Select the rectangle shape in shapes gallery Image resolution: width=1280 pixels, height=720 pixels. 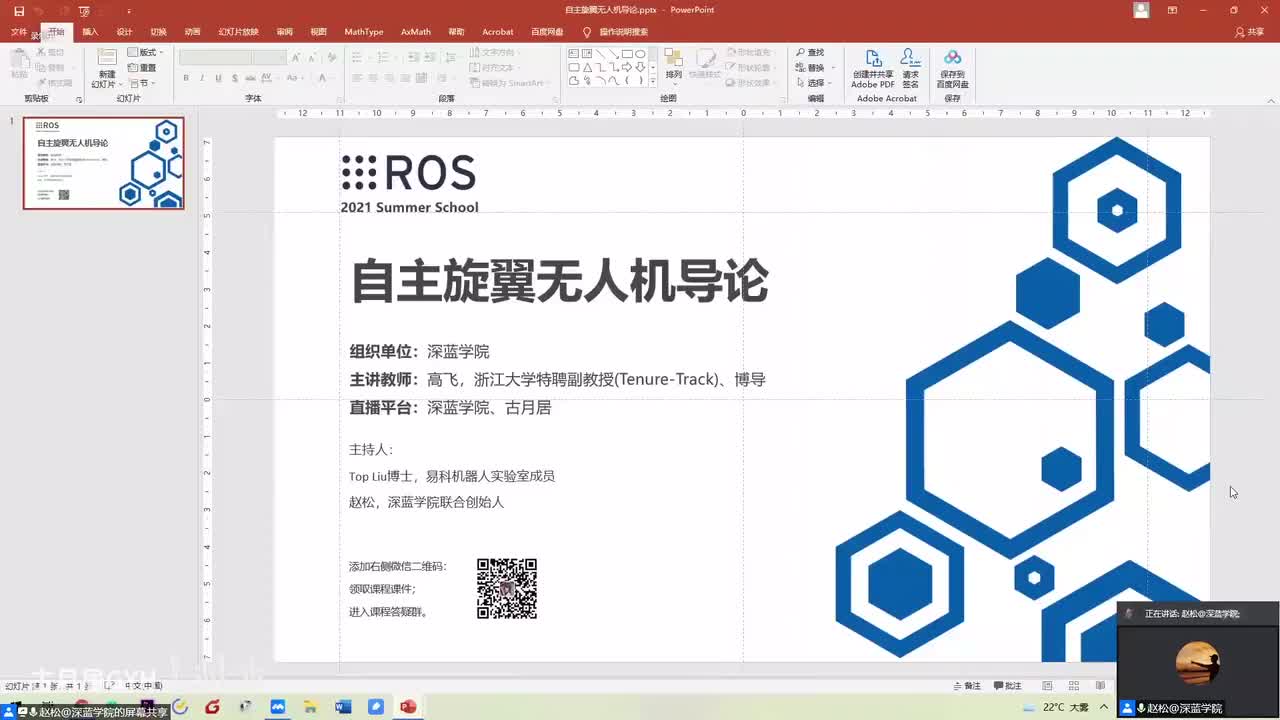coord(626,54)
